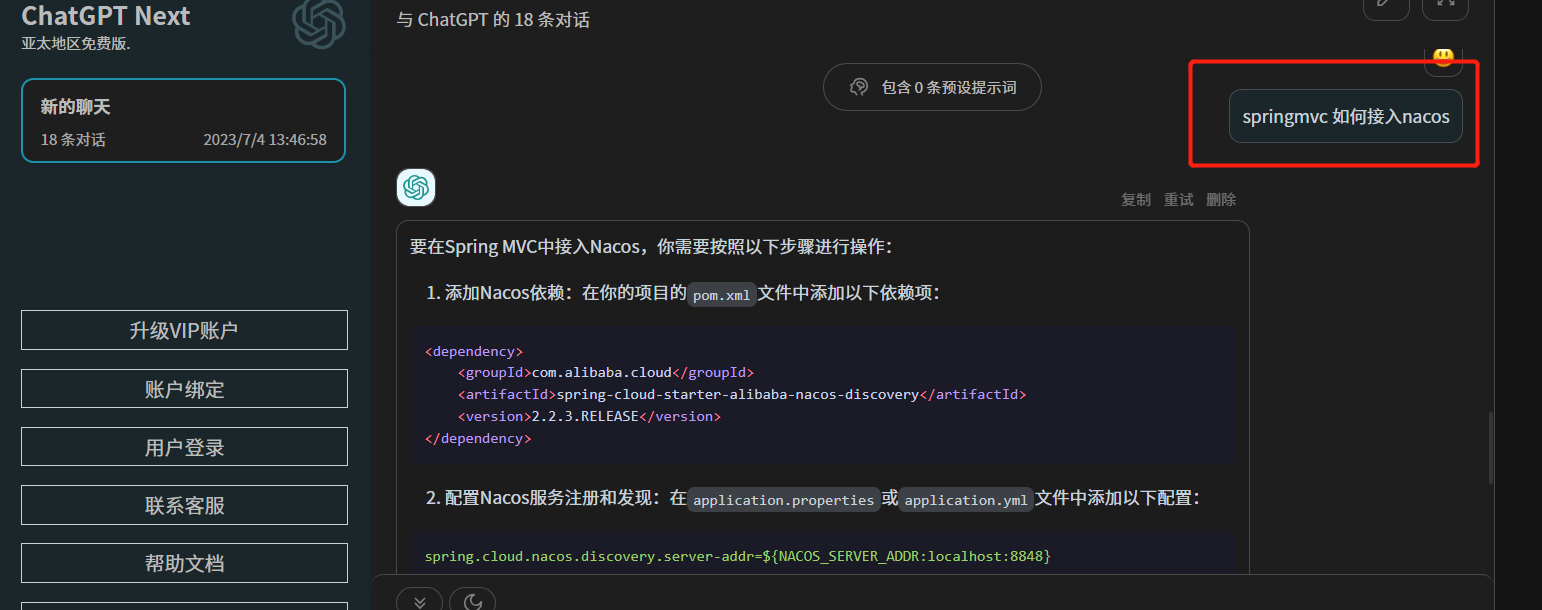Click the 18 条对话 count in the chat card
This screenshot has width=1542, height=610.
tap(73, 140)
